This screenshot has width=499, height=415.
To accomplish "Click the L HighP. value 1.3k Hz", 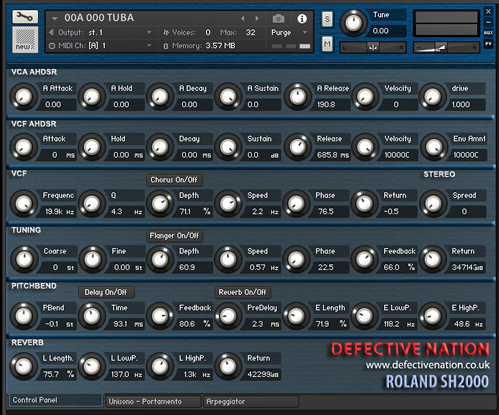I will [x=195, y=375].
